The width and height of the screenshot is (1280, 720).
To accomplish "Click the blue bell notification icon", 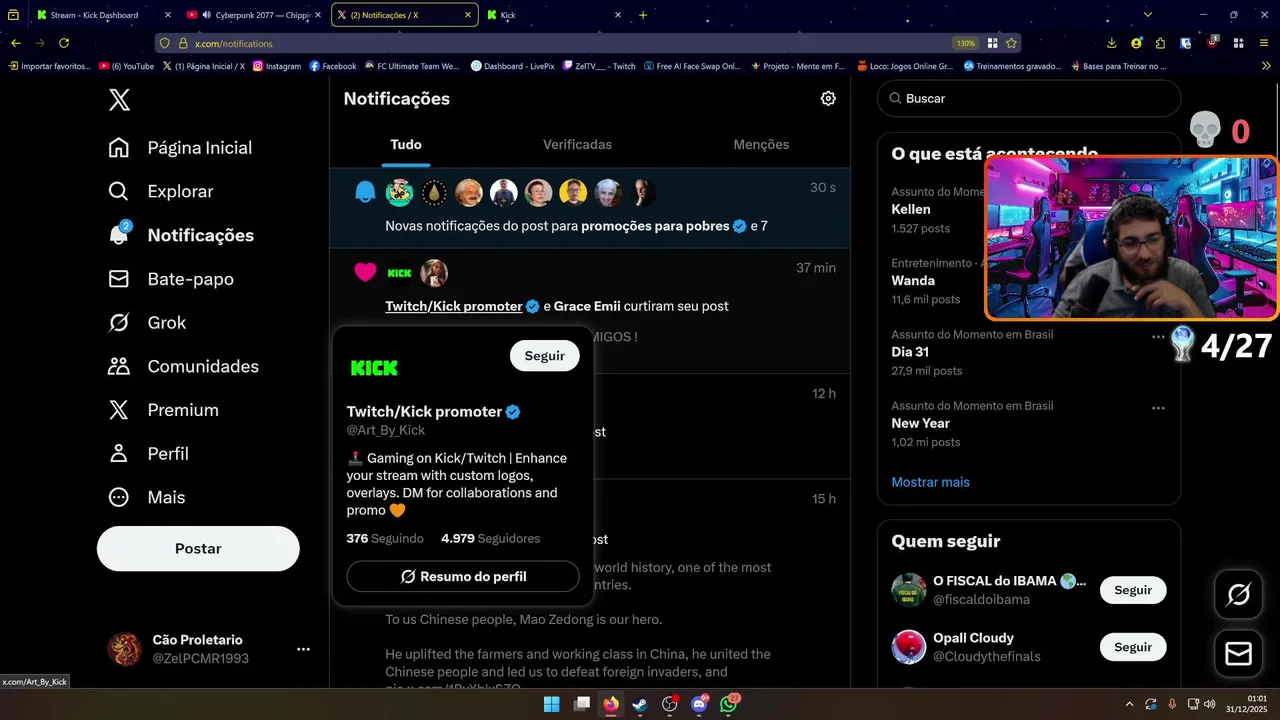I will [365, 192].
